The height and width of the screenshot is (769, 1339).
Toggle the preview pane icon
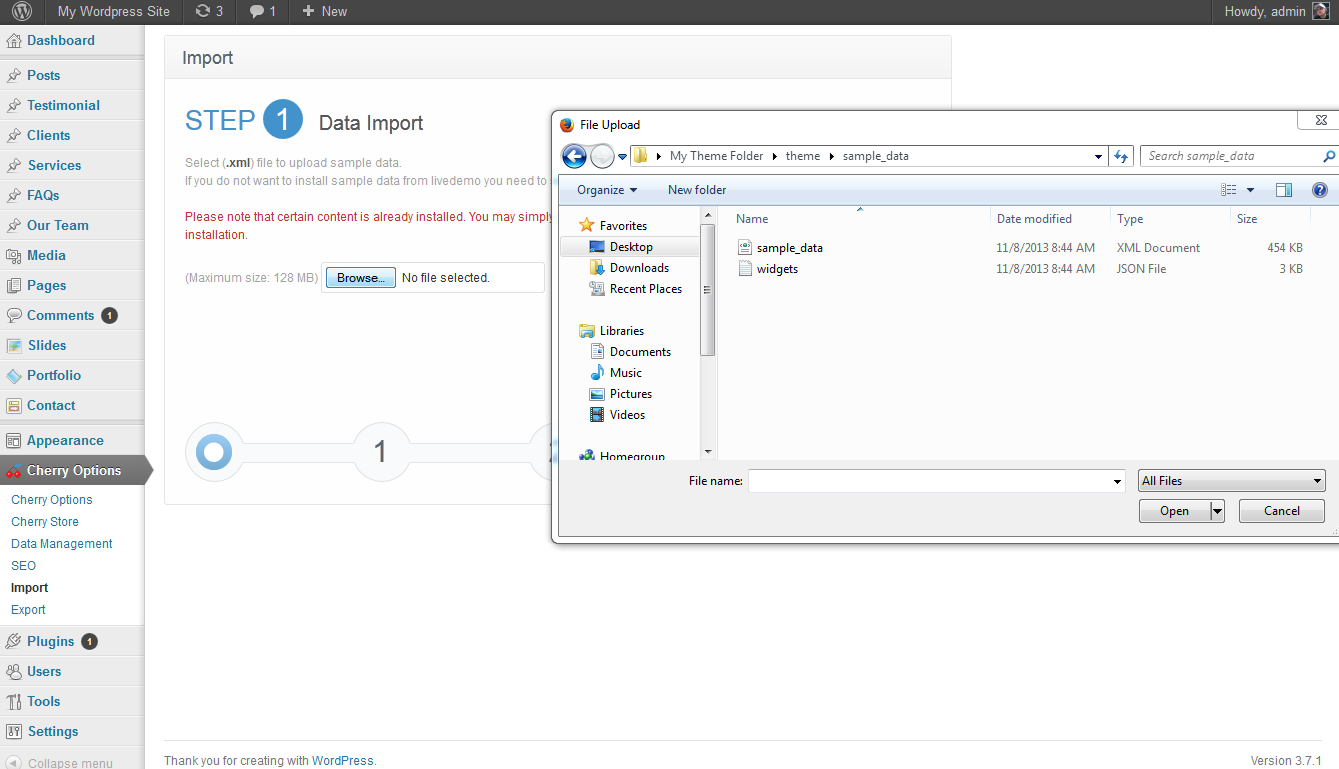pos(1284,190)
